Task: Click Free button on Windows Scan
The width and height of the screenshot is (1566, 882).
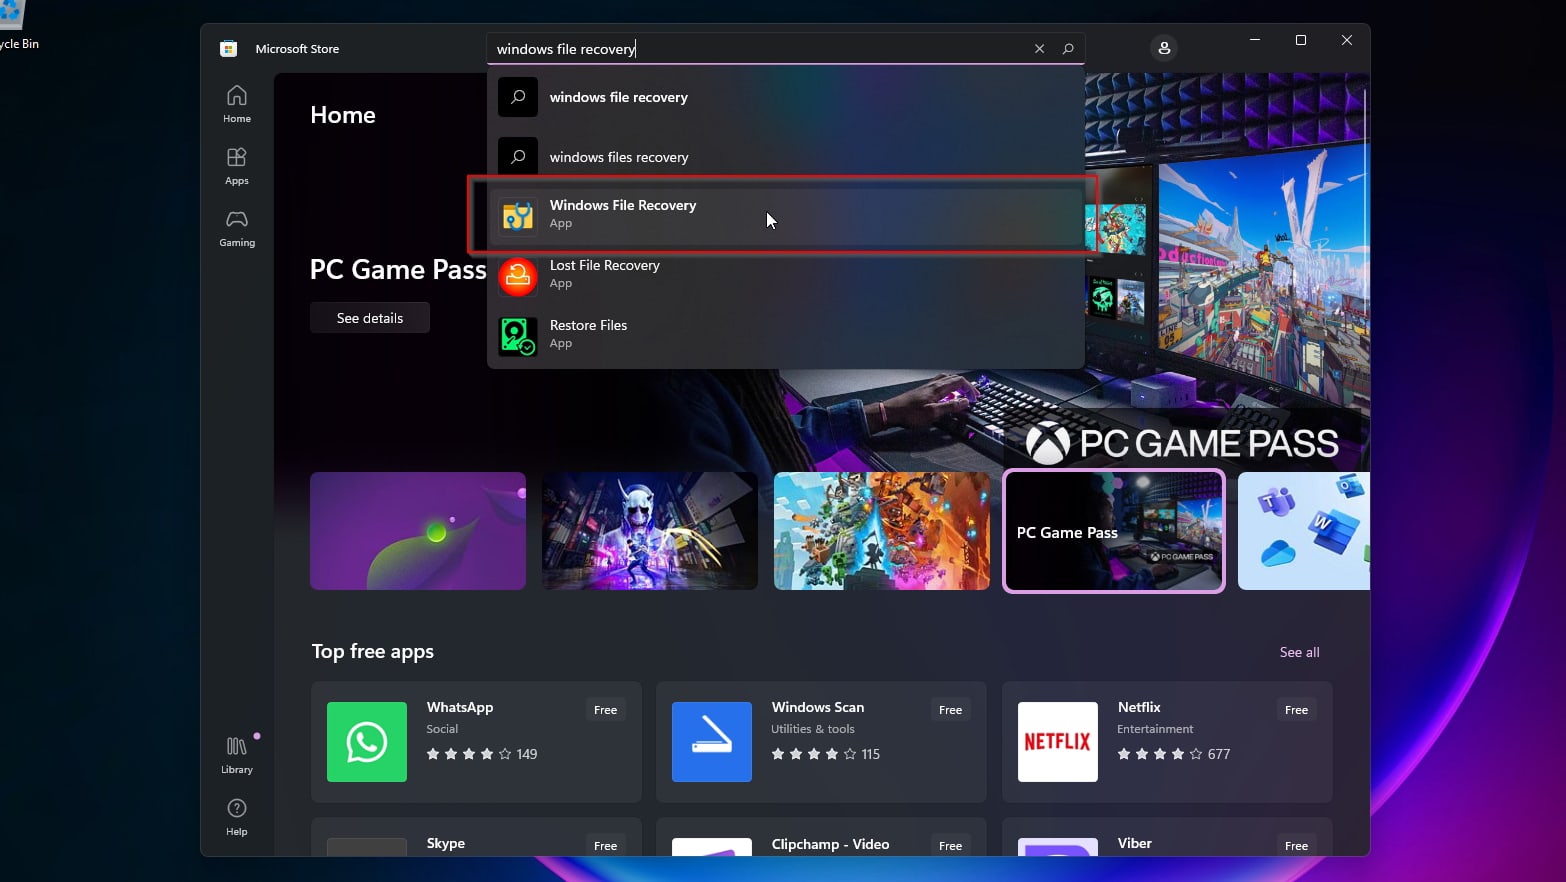Action: click(x=950, y=710)
